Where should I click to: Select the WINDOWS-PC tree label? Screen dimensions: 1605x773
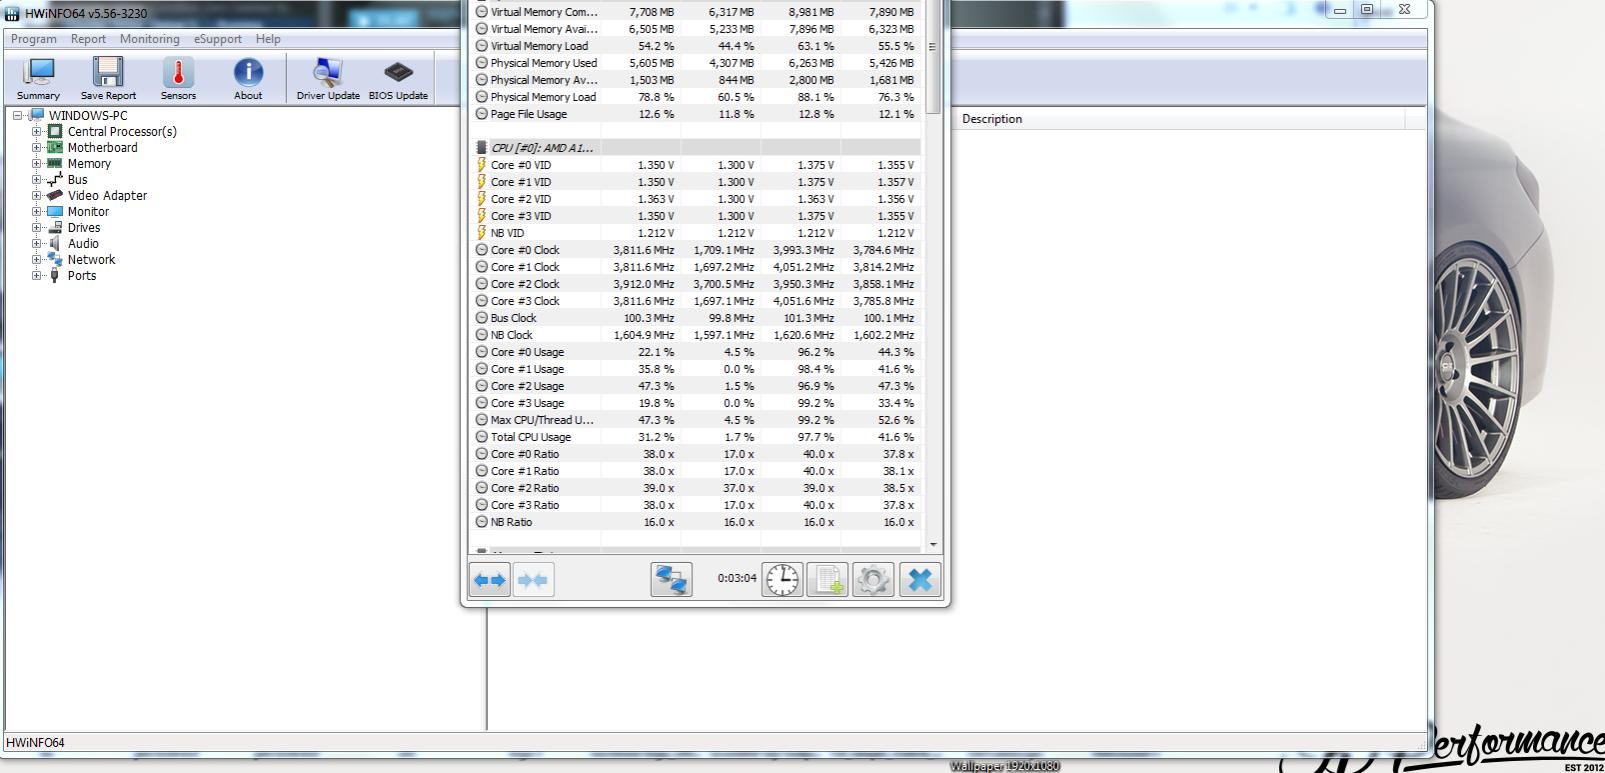(x=88, y=115)
